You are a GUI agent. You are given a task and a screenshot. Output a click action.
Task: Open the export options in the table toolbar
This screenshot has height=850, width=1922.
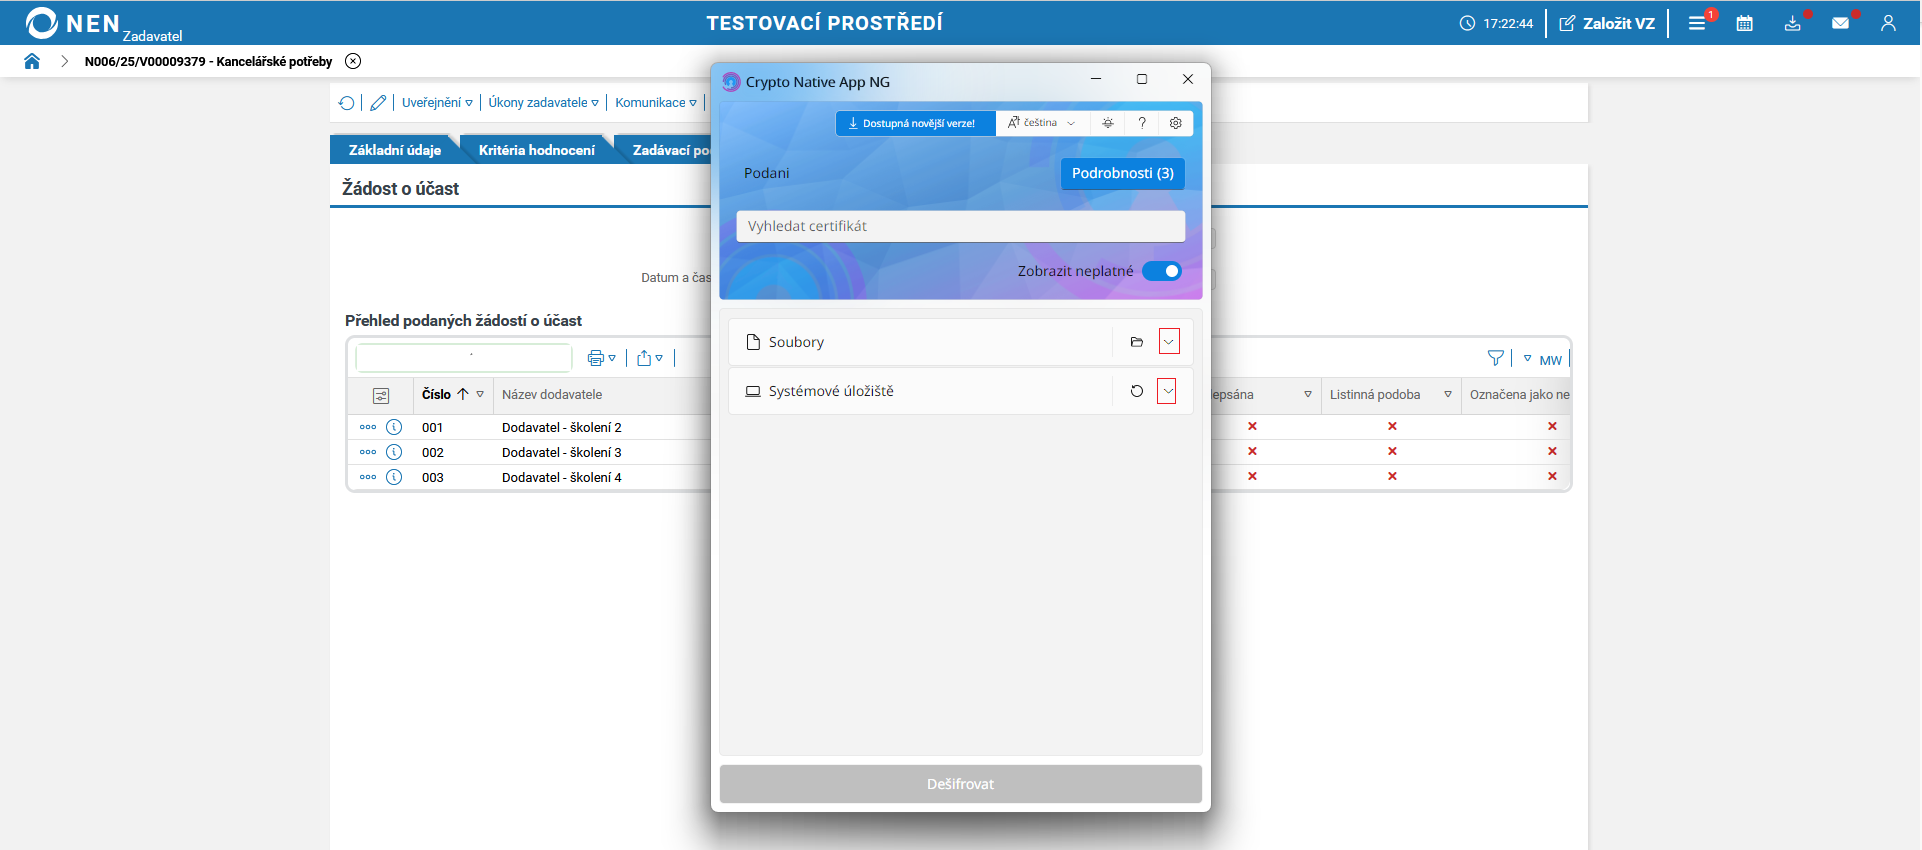pos(650,358)
